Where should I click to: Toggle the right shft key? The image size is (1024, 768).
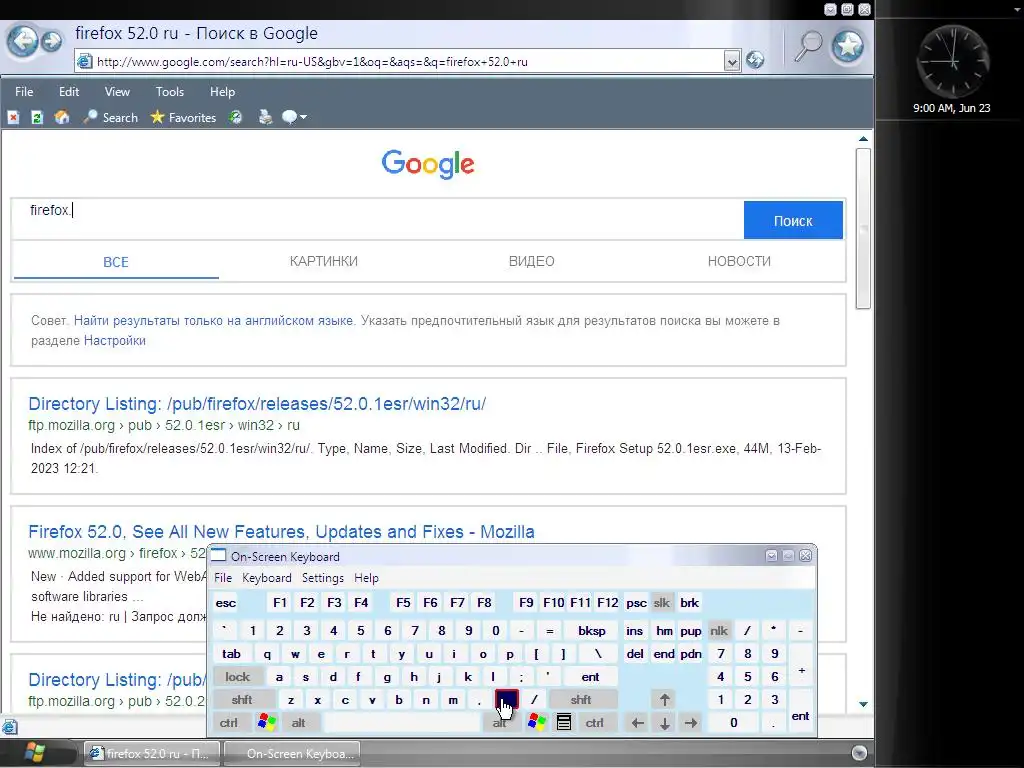coord(581,700)
